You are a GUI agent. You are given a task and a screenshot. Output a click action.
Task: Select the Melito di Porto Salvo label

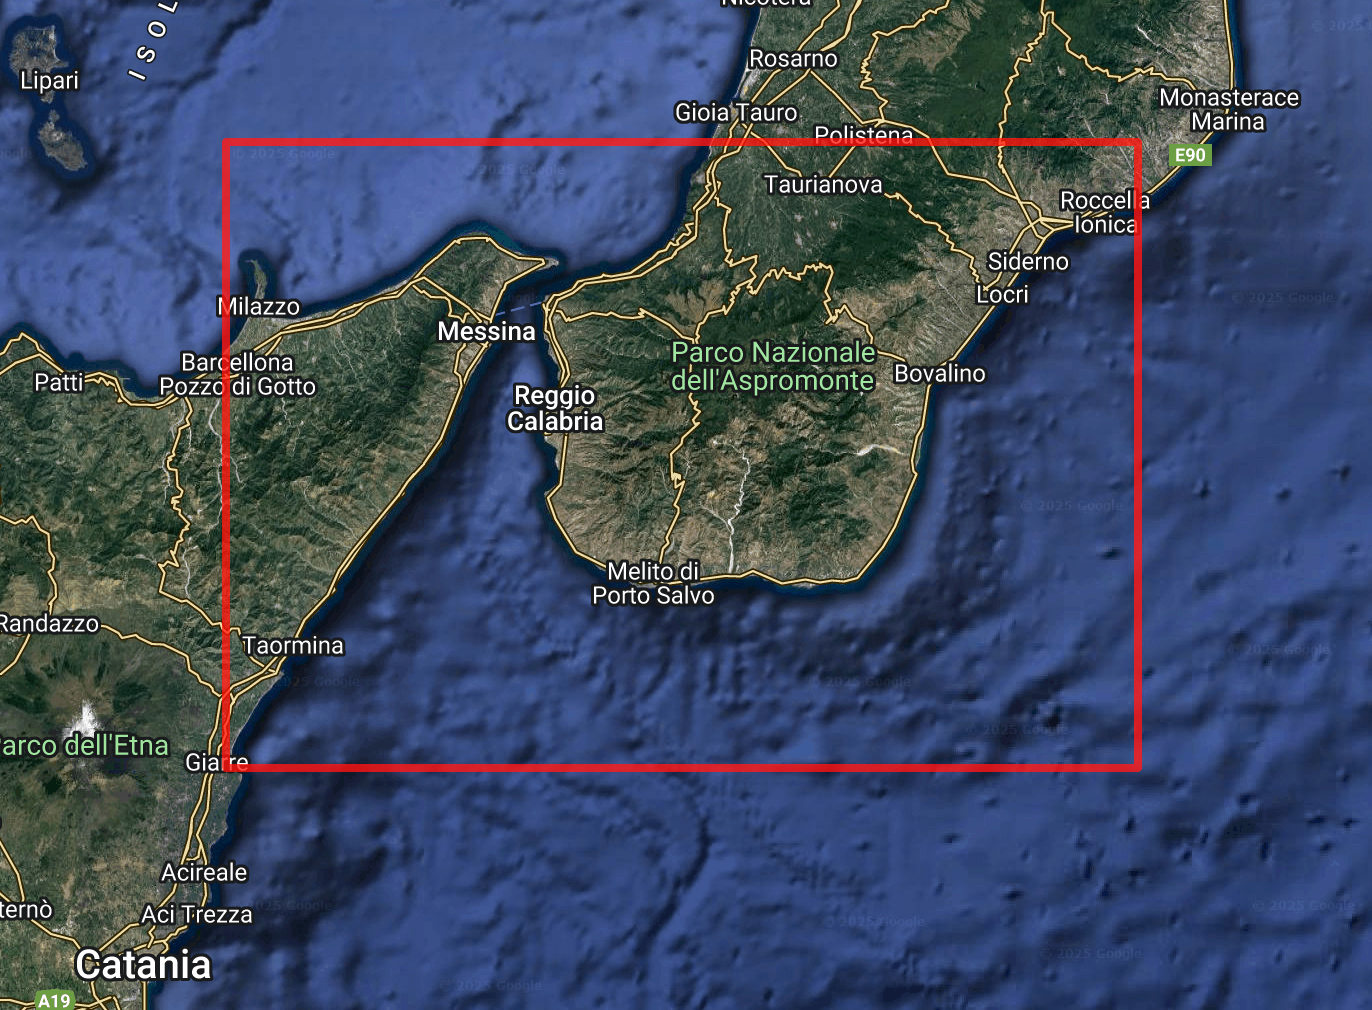point(653,583)
